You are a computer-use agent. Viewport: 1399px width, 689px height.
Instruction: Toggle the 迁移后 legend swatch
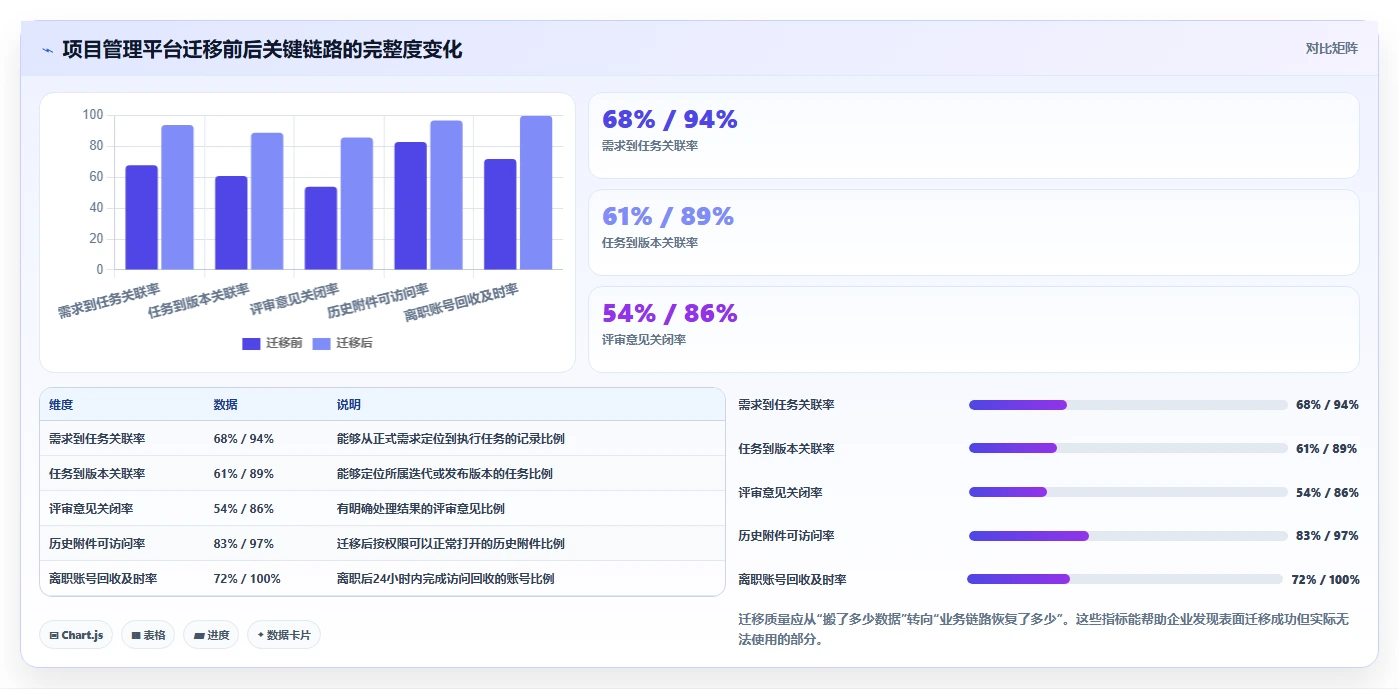click(321, 343)
